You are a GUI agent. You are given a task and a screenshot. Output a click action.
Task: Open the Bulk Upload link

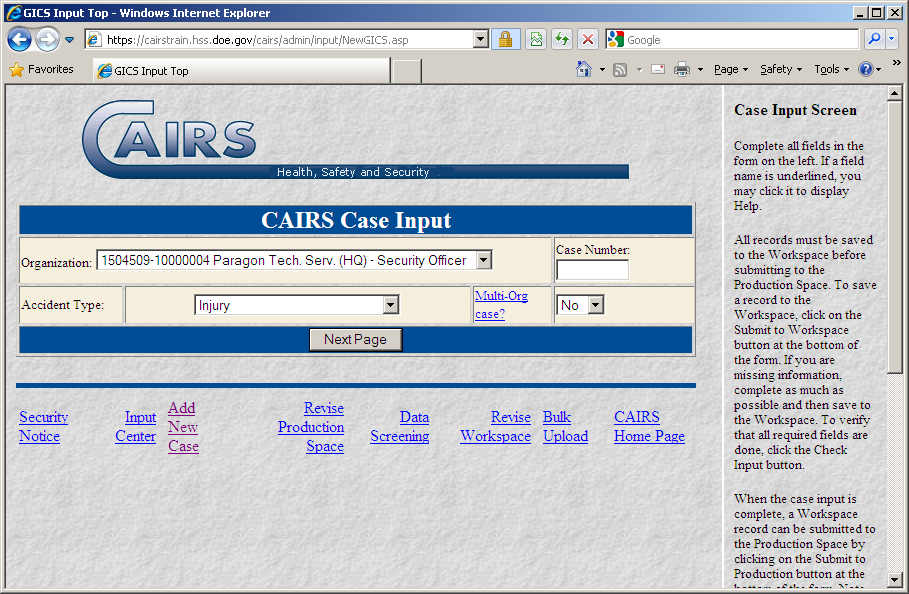[565, 427]
